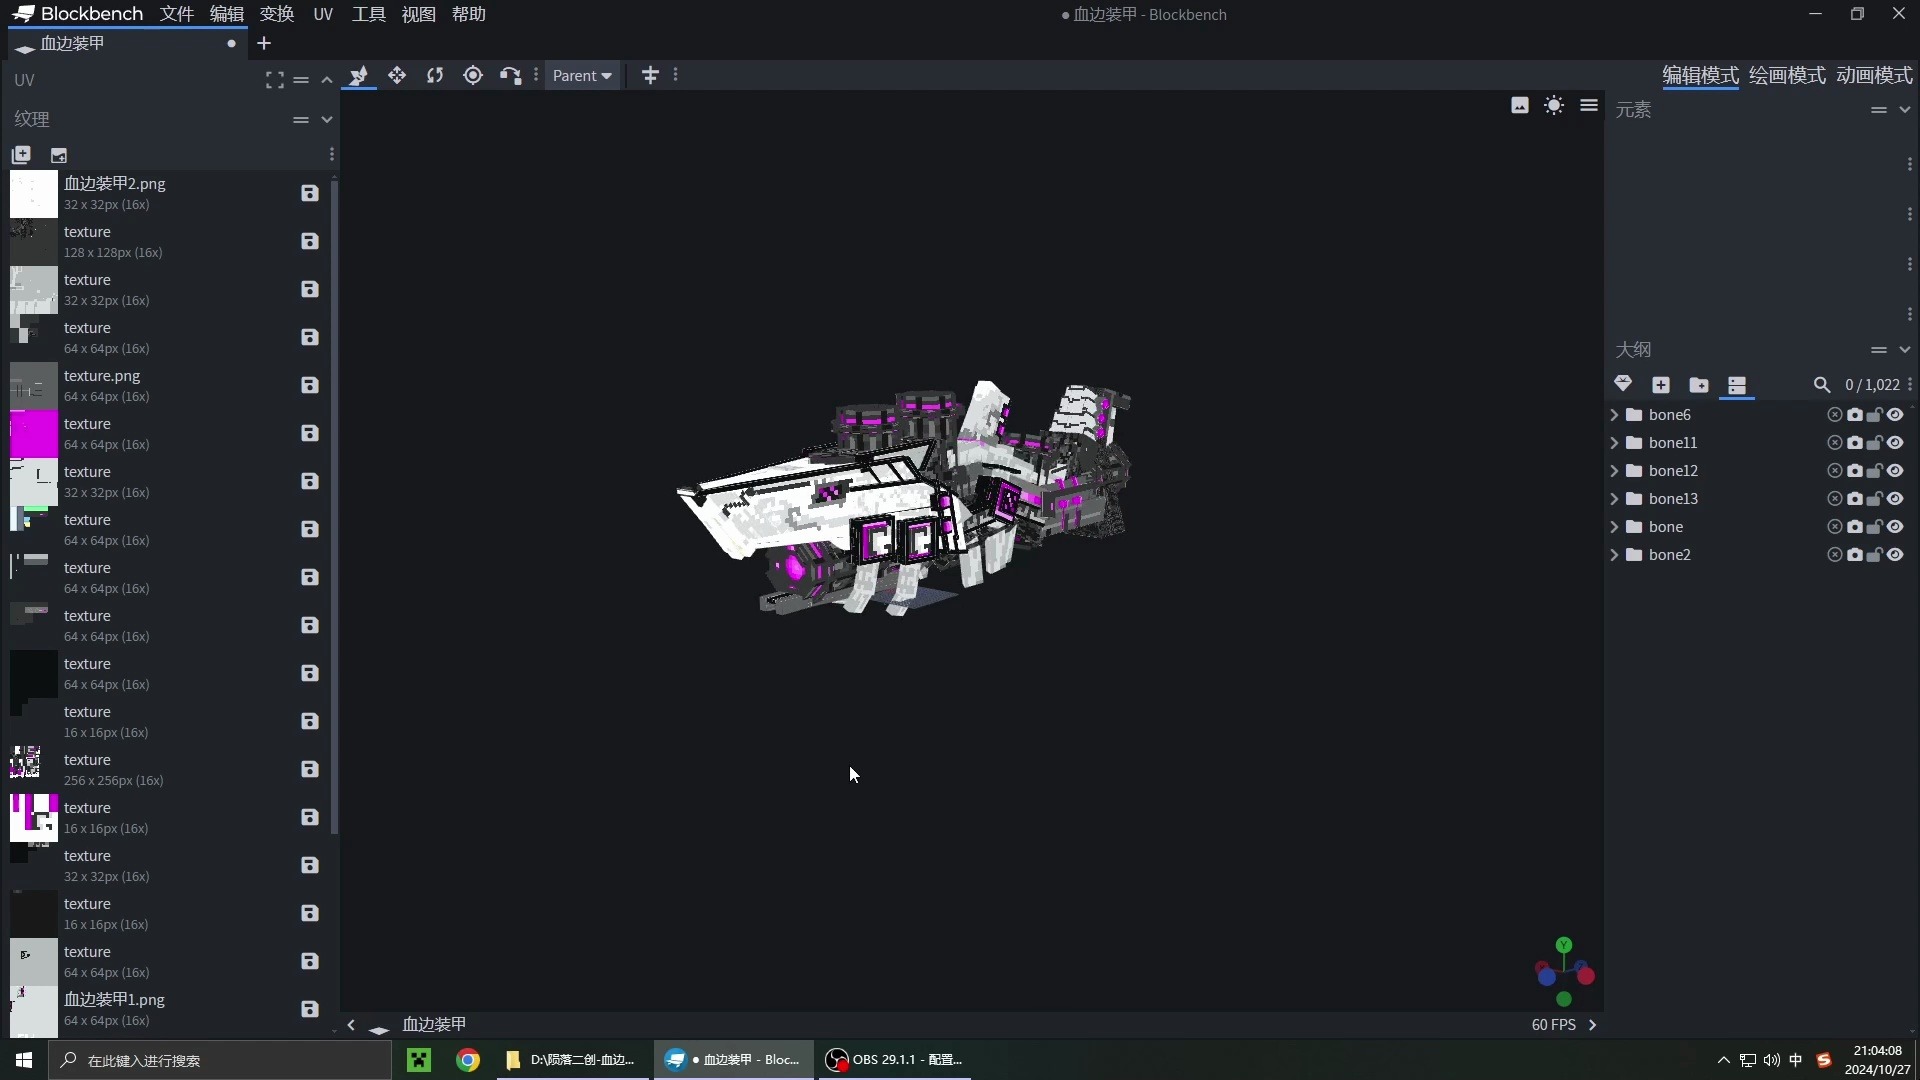Toggle export camera icon for bone2
Image resolution: width=1920 pixels, height=1080 pixels.
tap(1855, 555)
